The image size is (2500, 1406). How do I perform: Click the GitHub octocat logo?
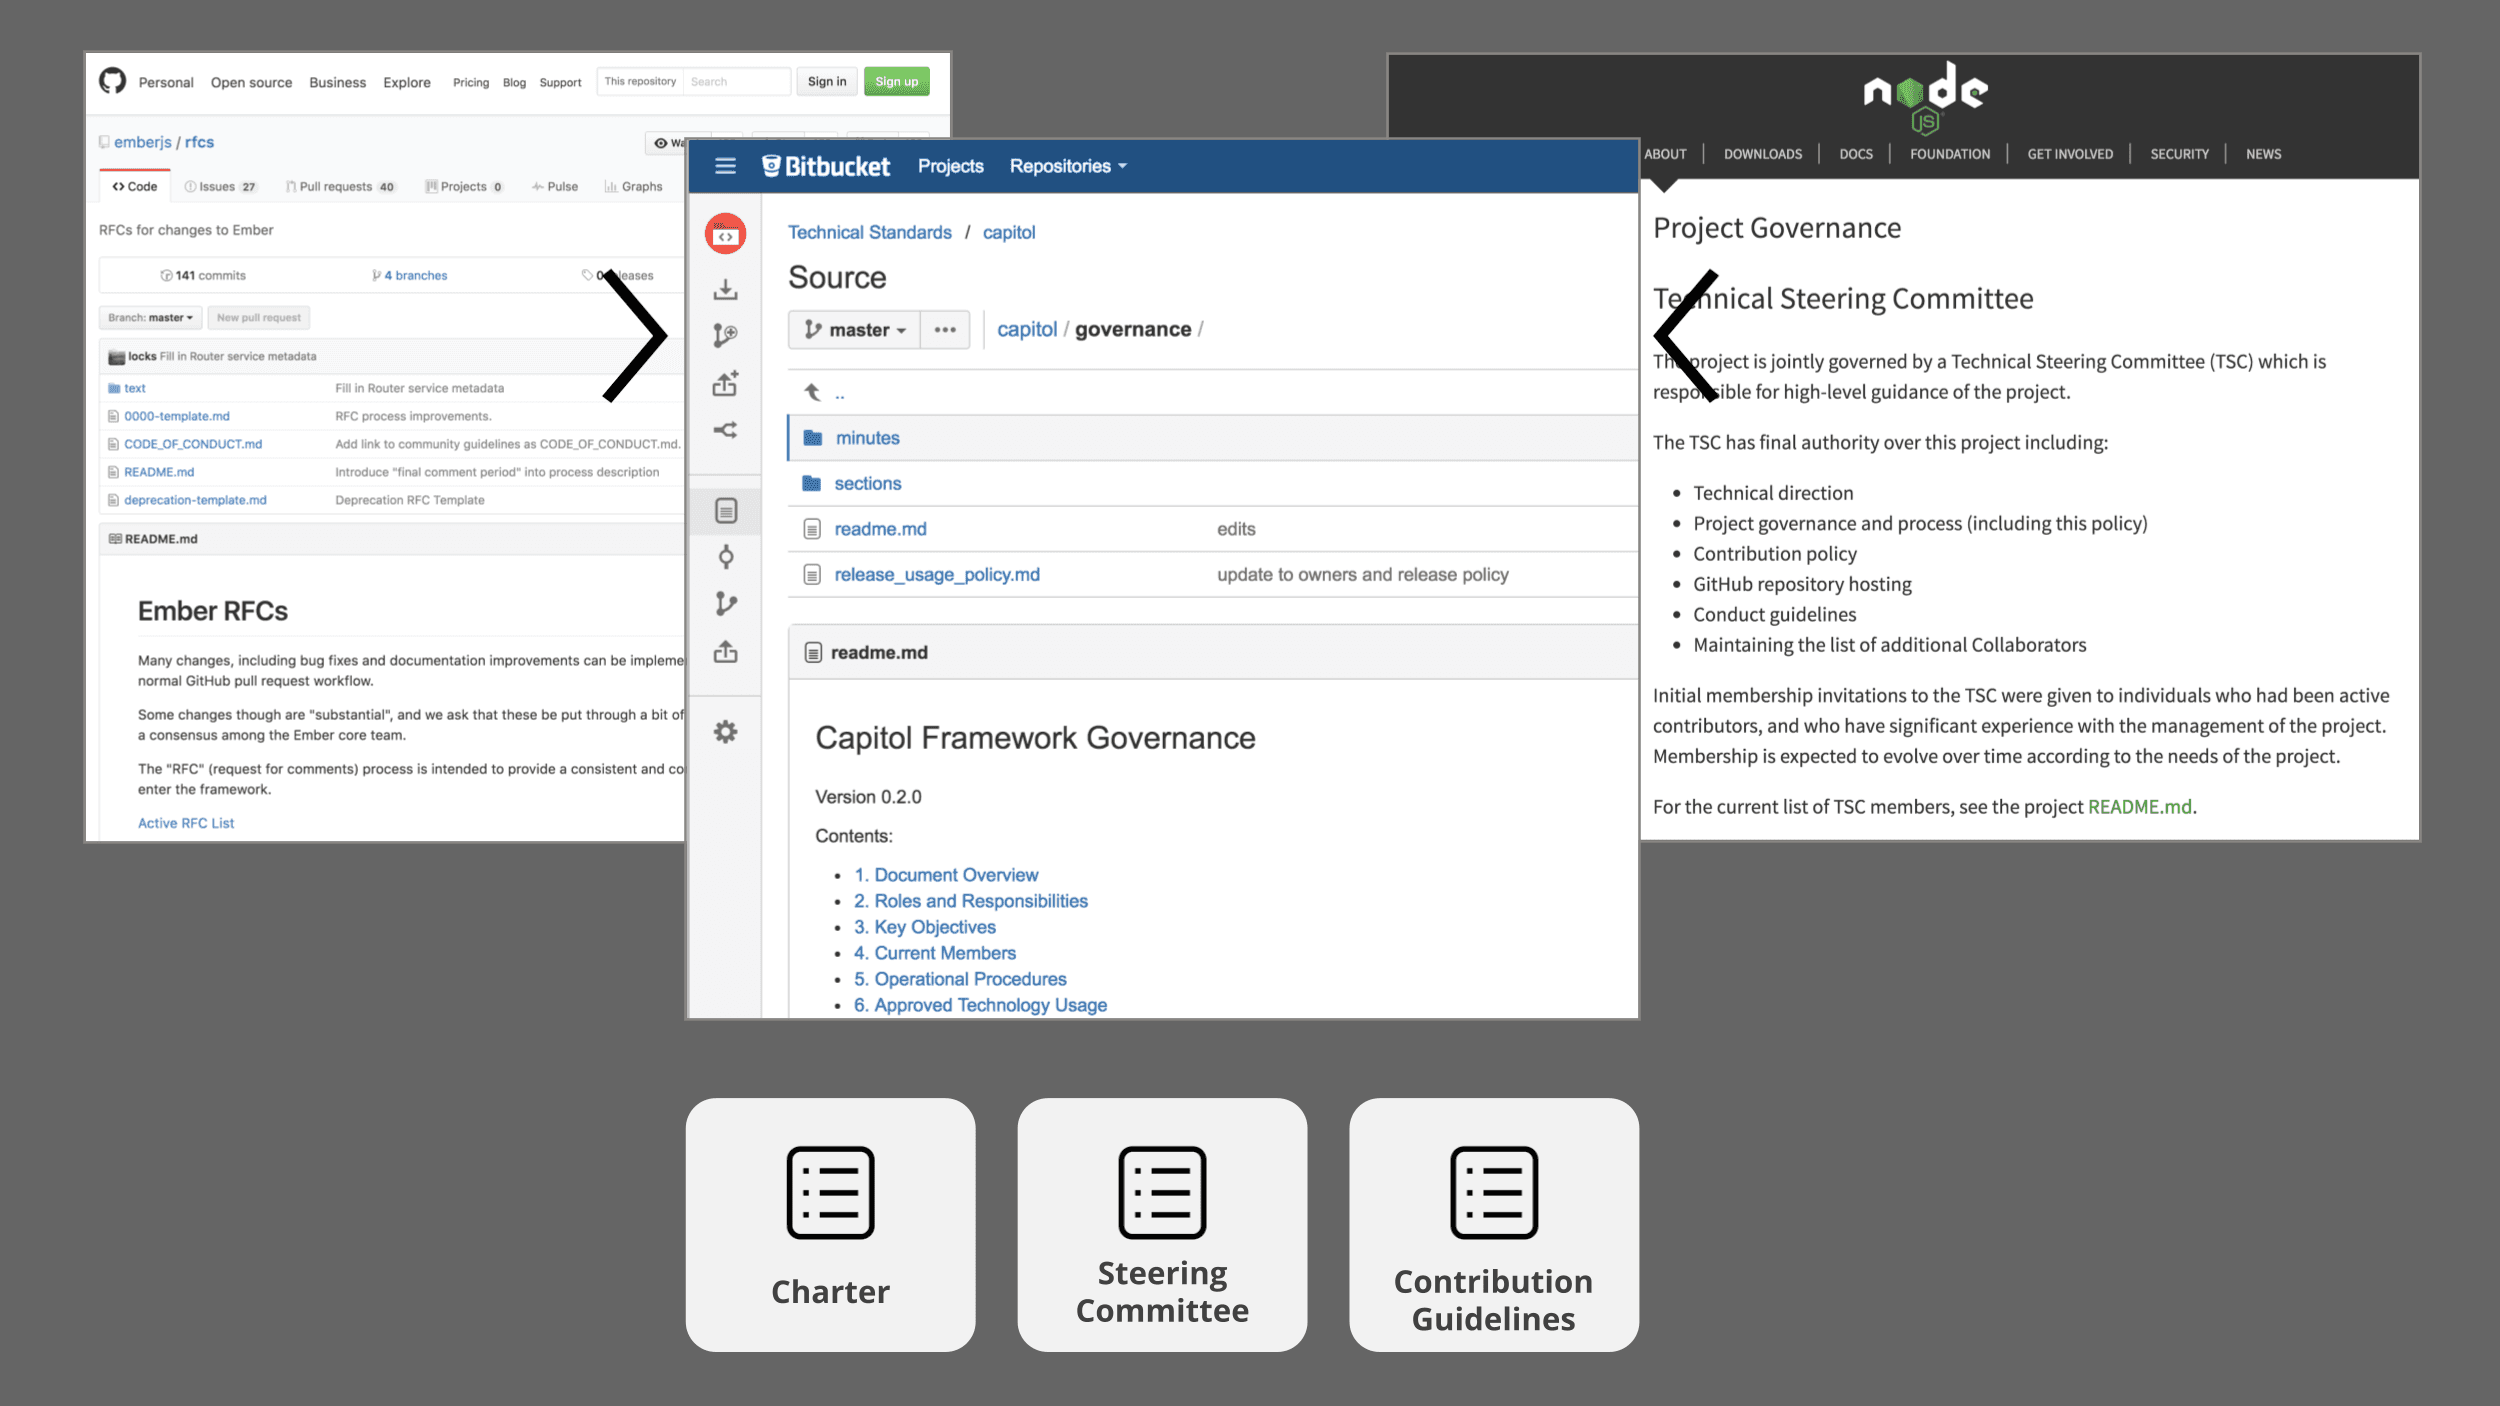click(112, 81)
